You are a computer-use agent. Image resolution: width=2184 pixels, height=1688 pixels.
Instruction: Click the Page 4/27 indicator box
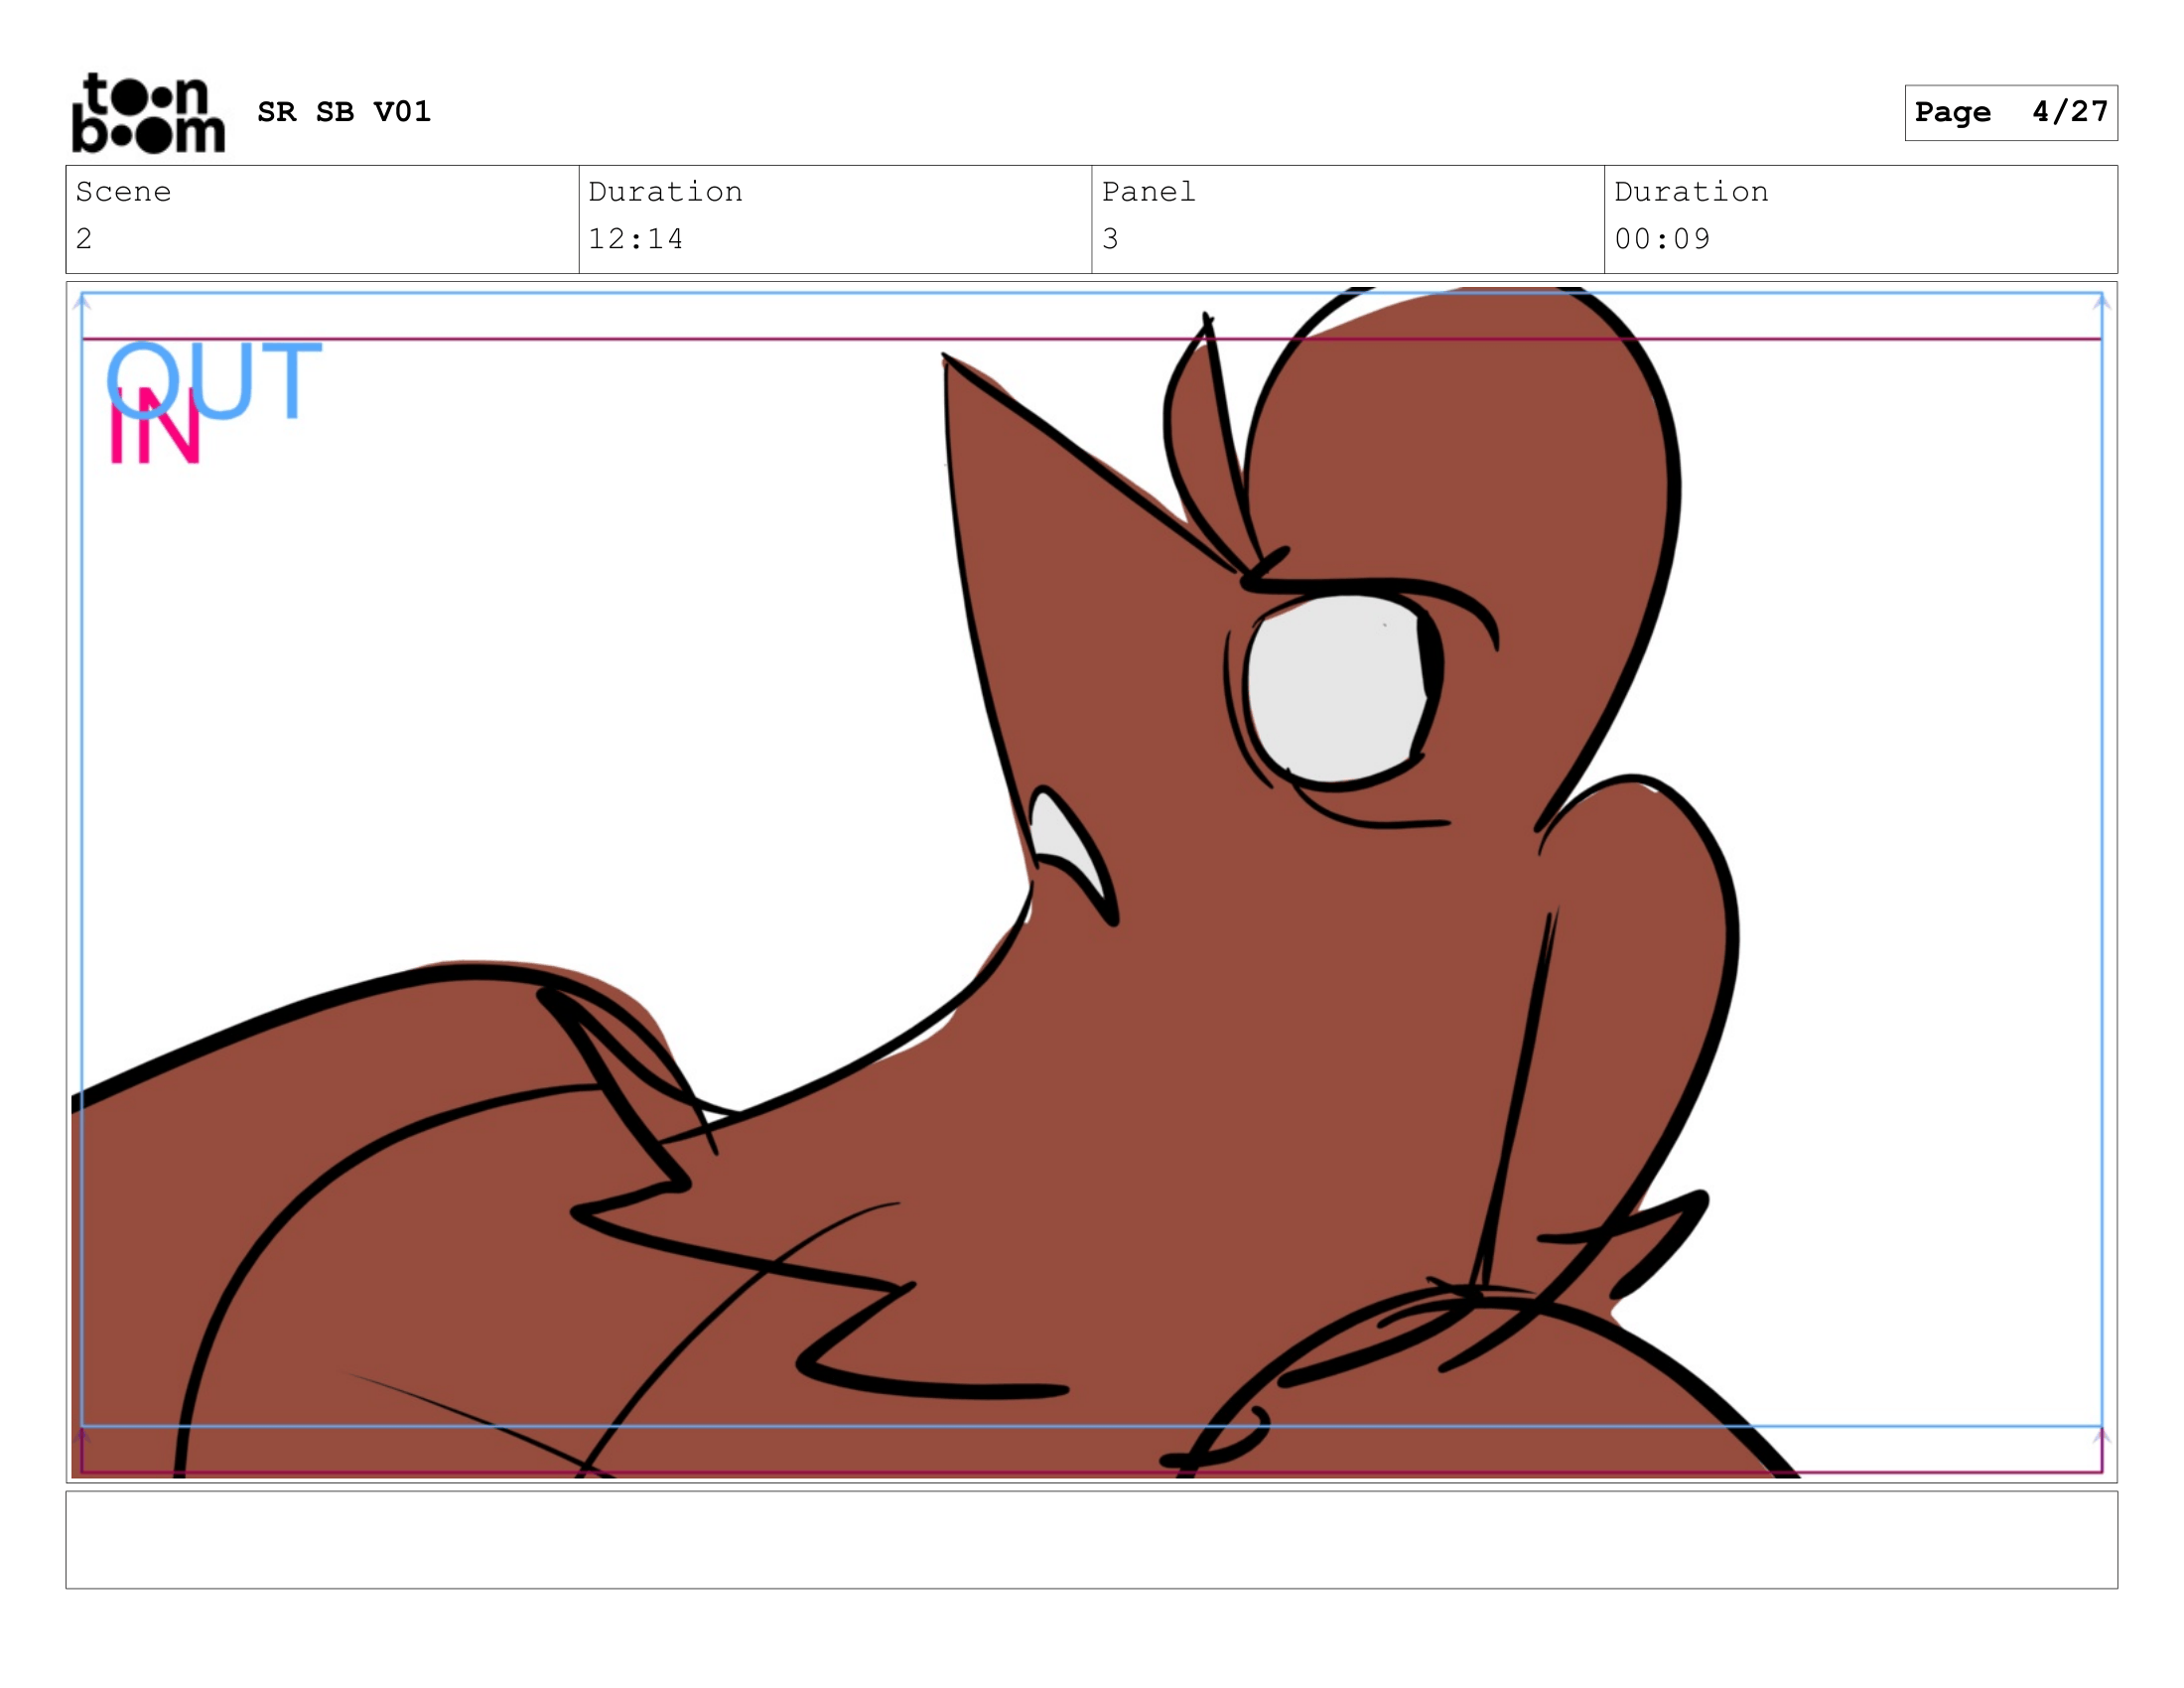(2010, 112)
